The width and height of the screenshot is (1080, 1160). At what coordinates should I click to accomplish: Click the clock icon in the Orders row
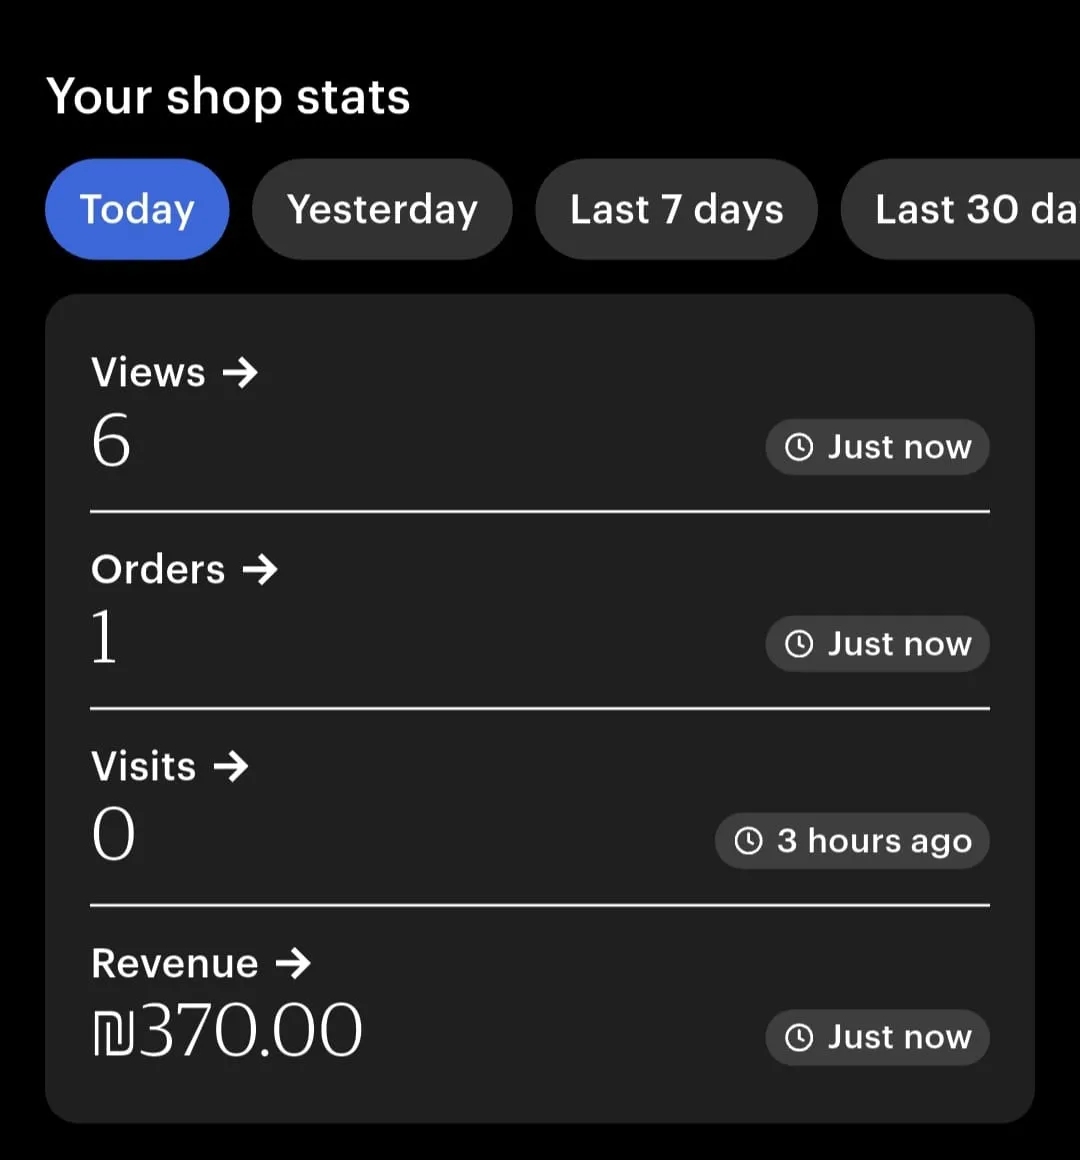pos(799,644)
